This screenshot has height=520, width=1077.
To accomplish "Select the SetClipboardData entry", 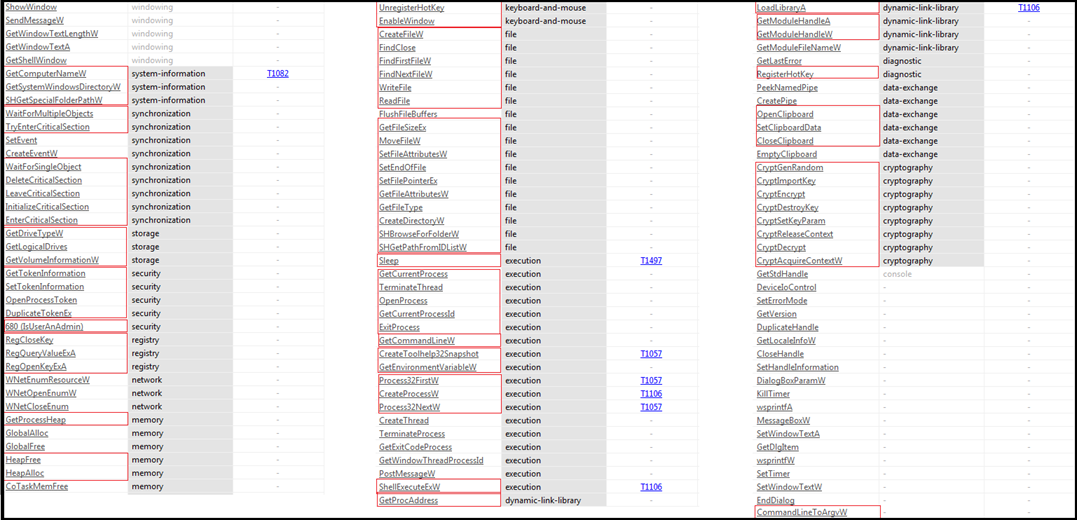I will point(789,128).
